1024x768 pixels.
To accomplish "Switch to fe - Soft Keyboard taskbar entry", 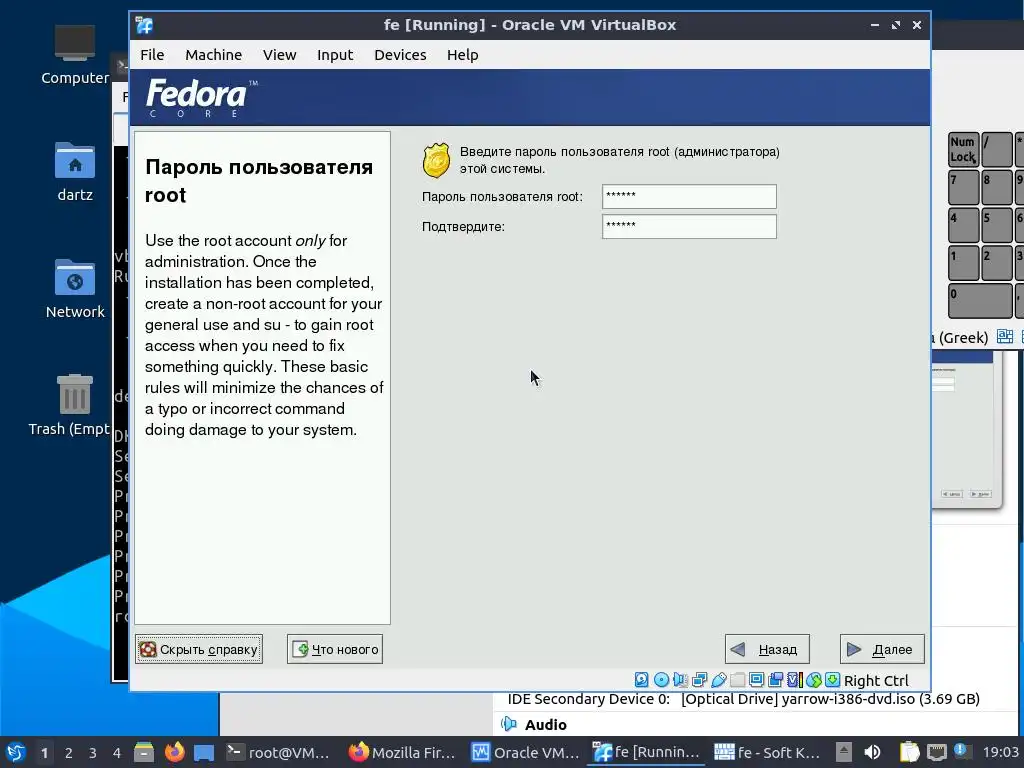I will (768, 752).
